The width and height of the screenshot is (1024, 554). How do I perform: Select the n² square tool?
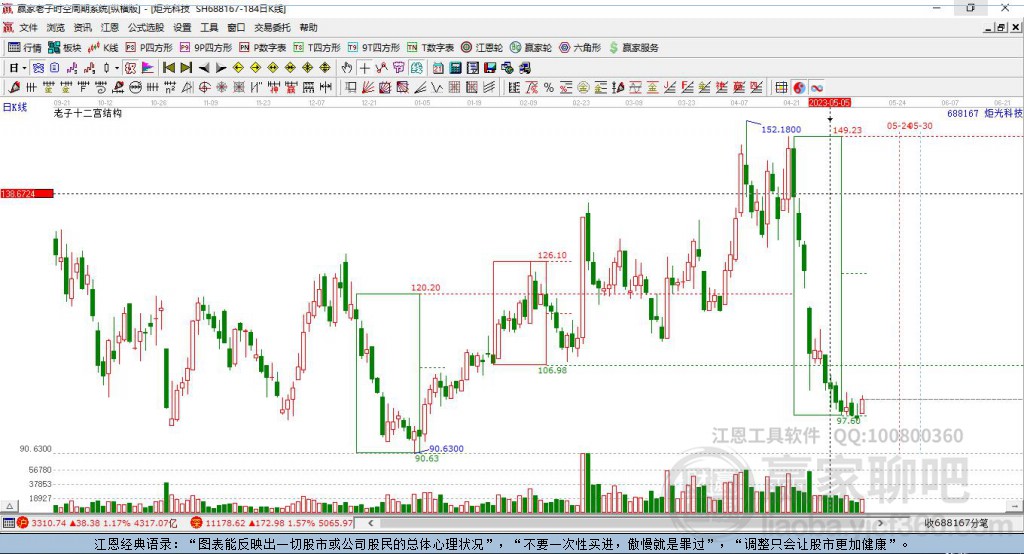click(170, 88)
